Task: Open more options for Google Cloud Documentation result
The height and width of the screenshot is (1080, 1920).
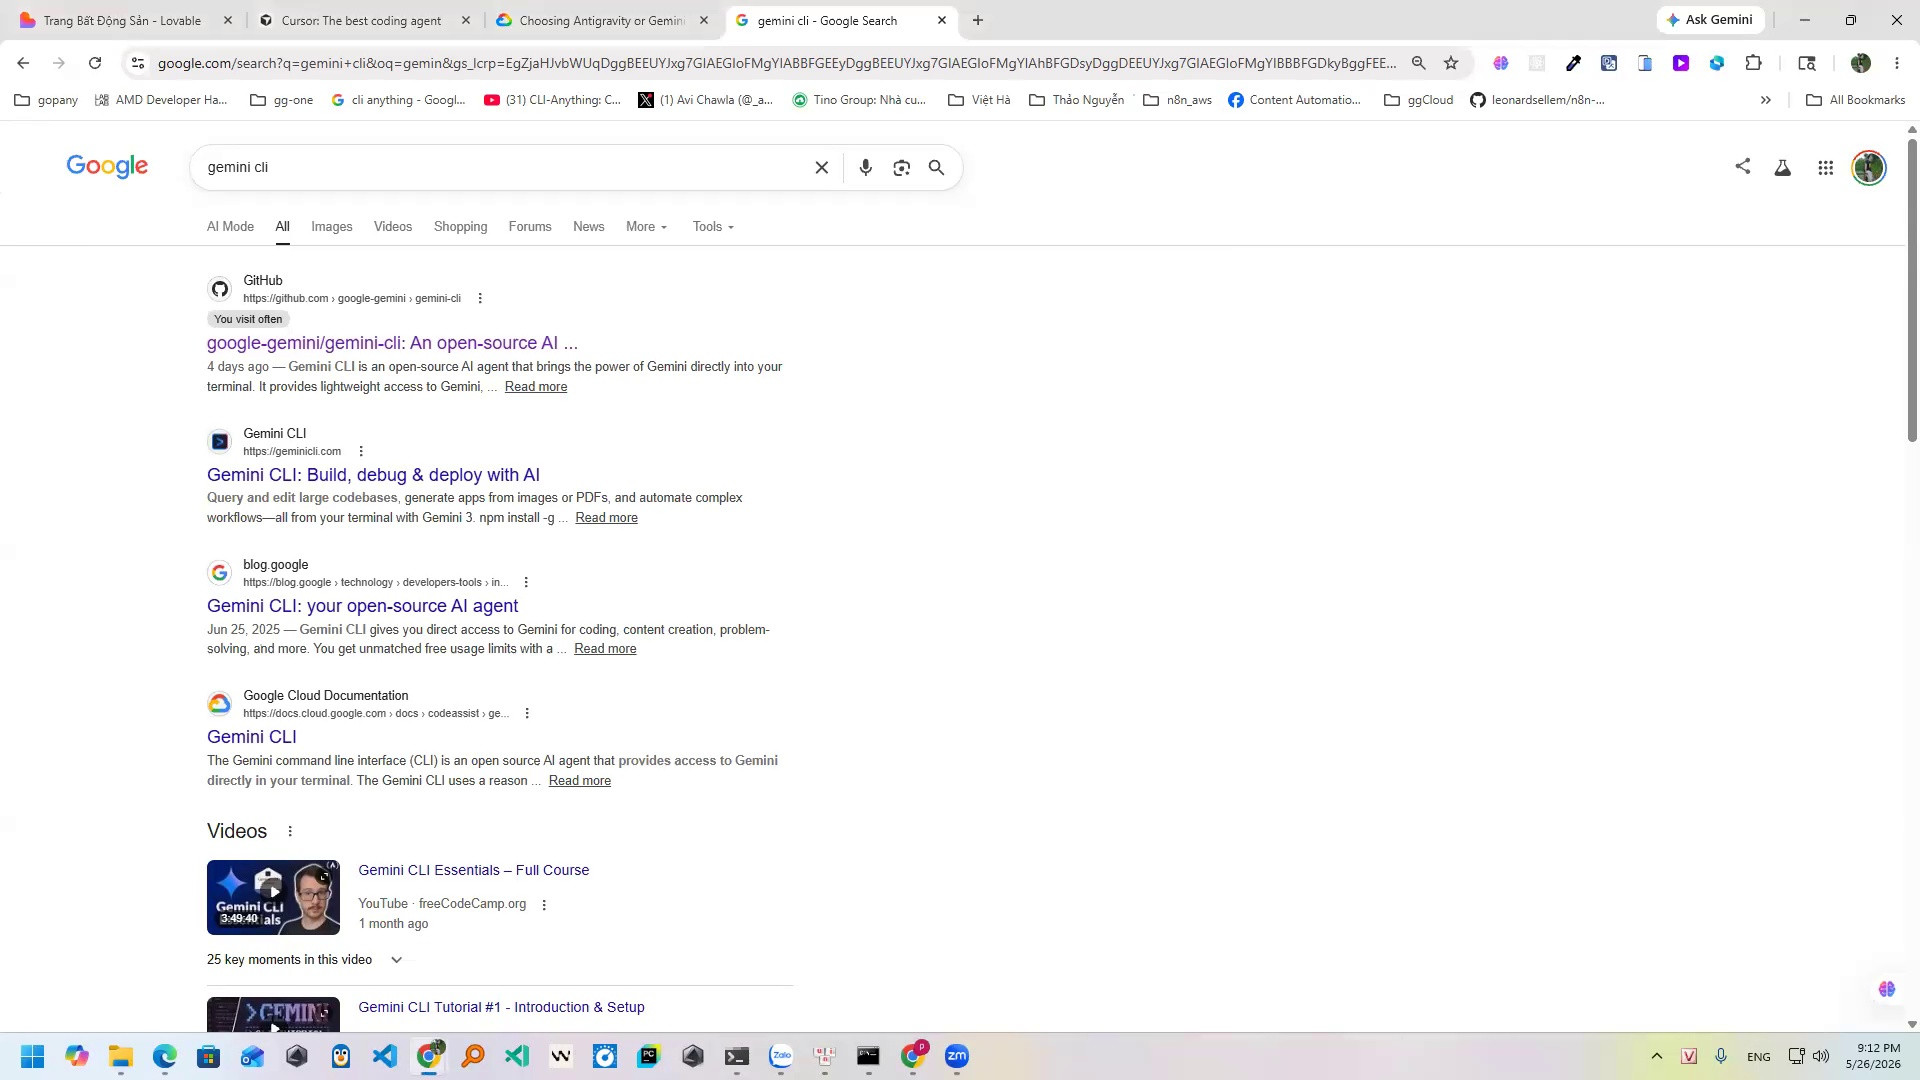Action: 527,713
